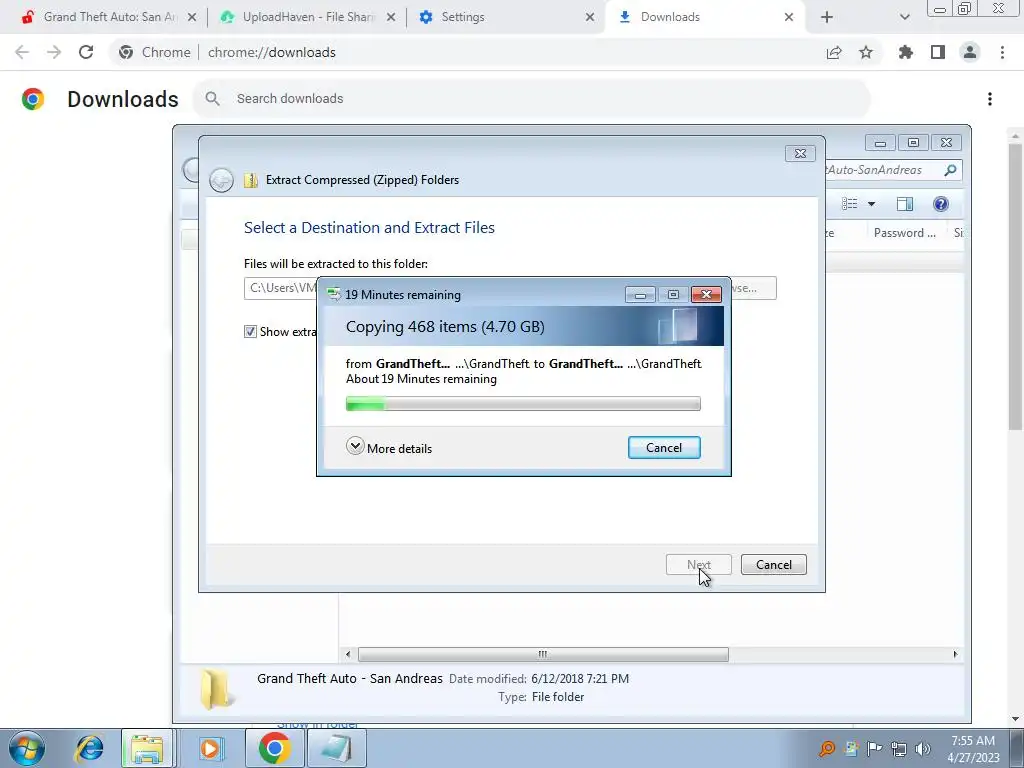Click the copy progress bar

tap(523, 404)
